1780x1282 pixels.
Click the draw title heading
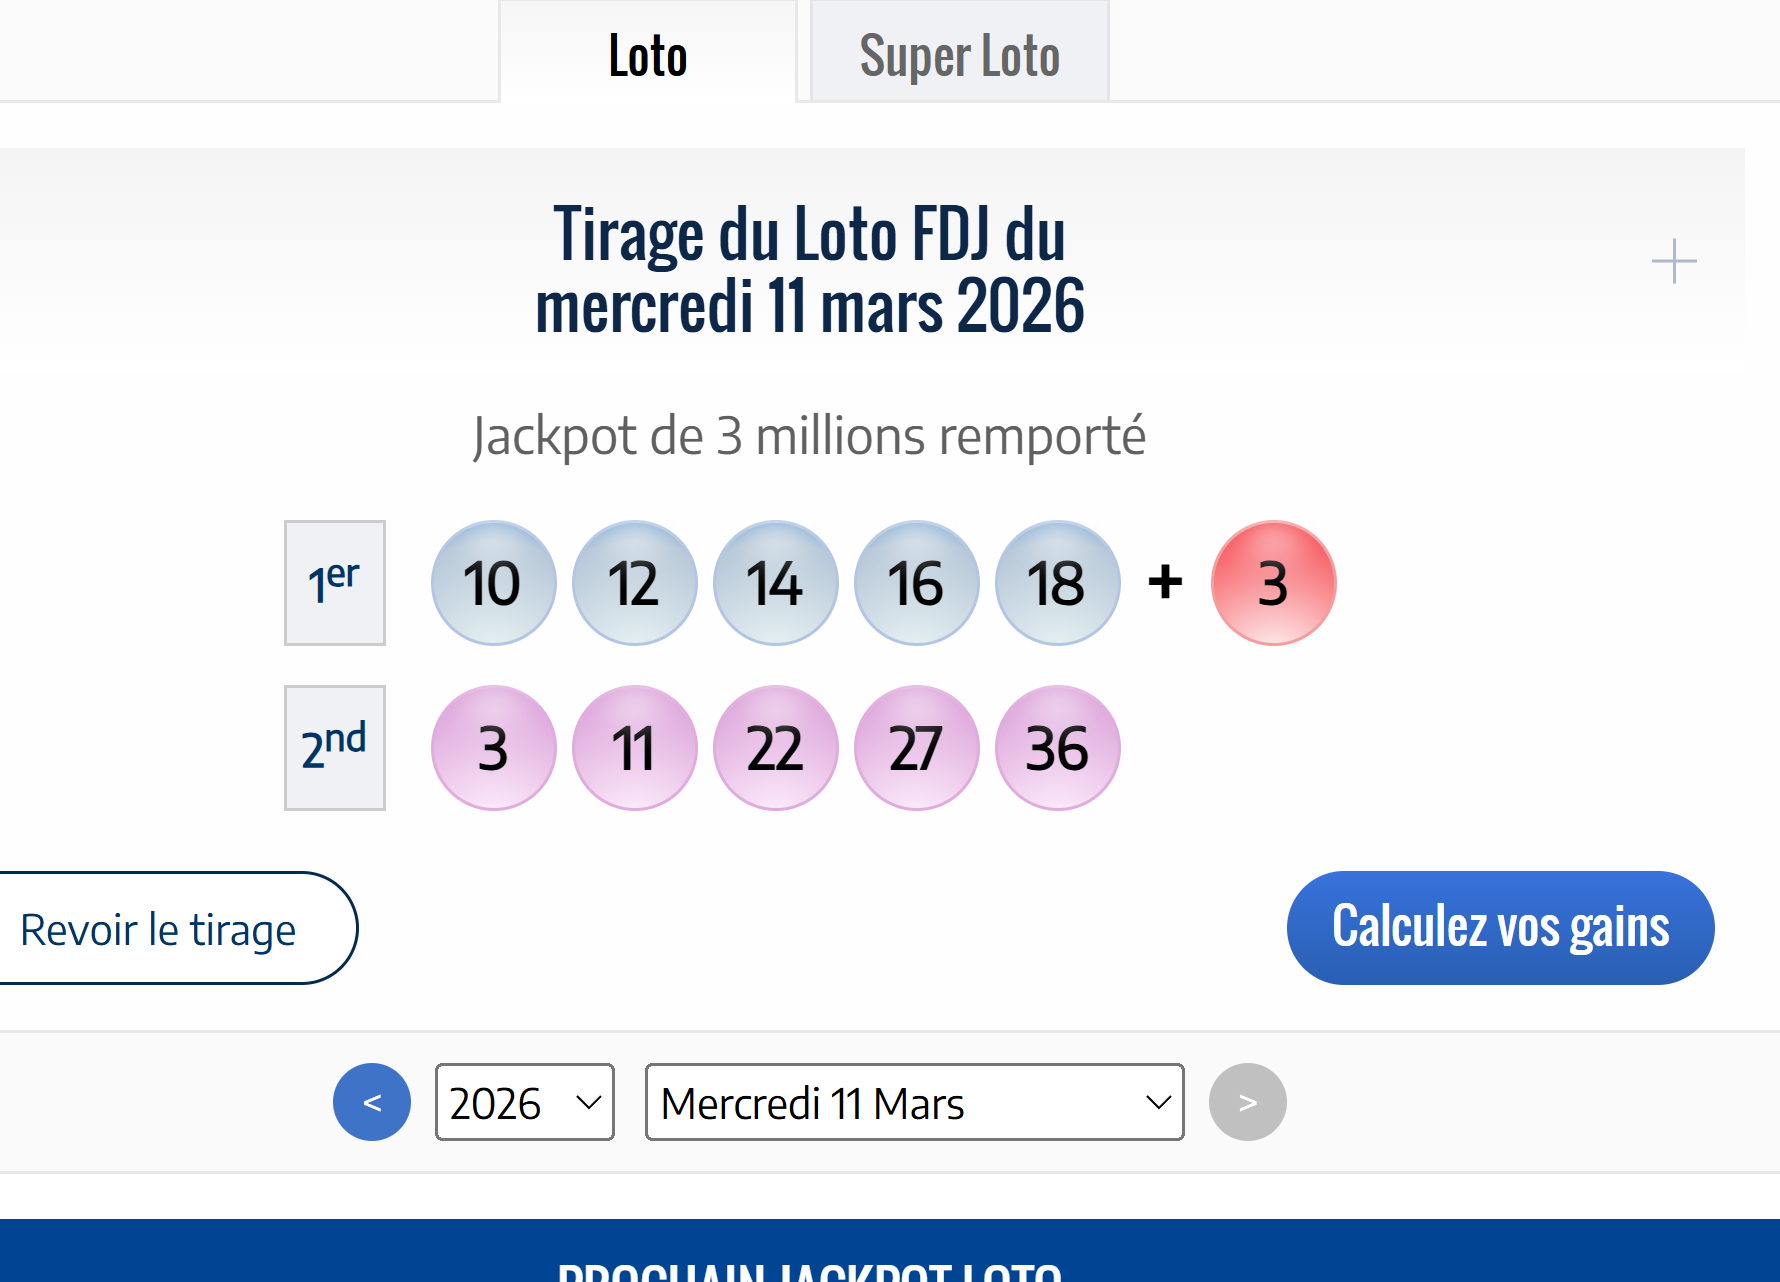click(x=809, y=269)
